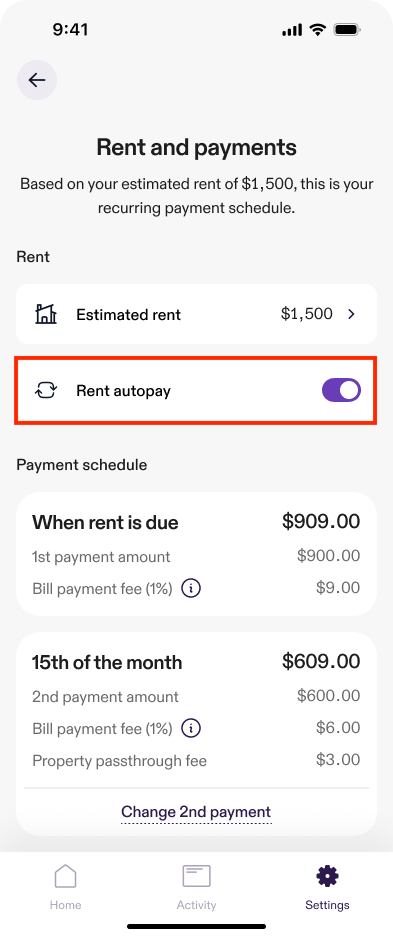The width and height of the screenshot is (393, 937).
Task: Open the Estimated rent row
Action: [x=196, y=314]
